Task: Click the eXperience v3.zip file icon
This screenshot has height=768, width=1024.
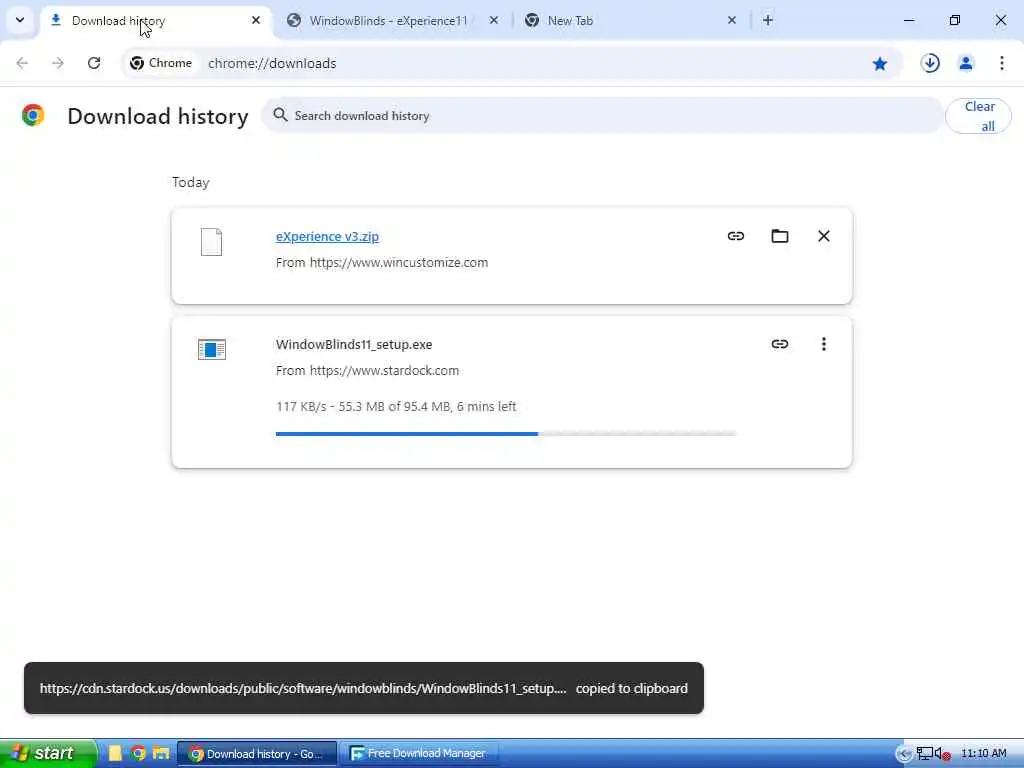Action: pos(212,242)
